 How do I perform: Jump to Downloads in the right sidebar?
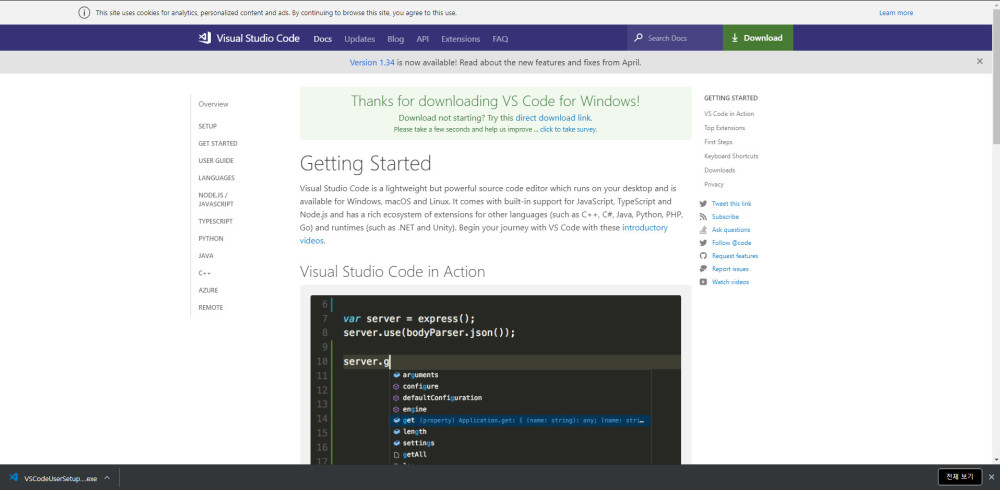click(x=719, y=170)
